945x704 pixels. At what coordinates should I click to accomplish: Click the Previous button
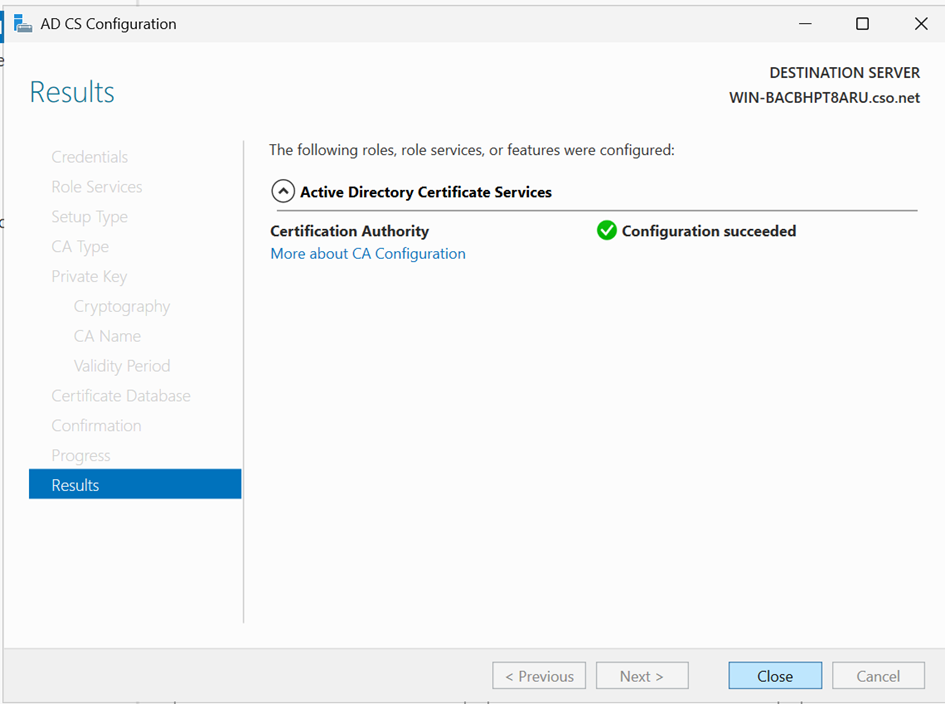[x=539, y=676]
